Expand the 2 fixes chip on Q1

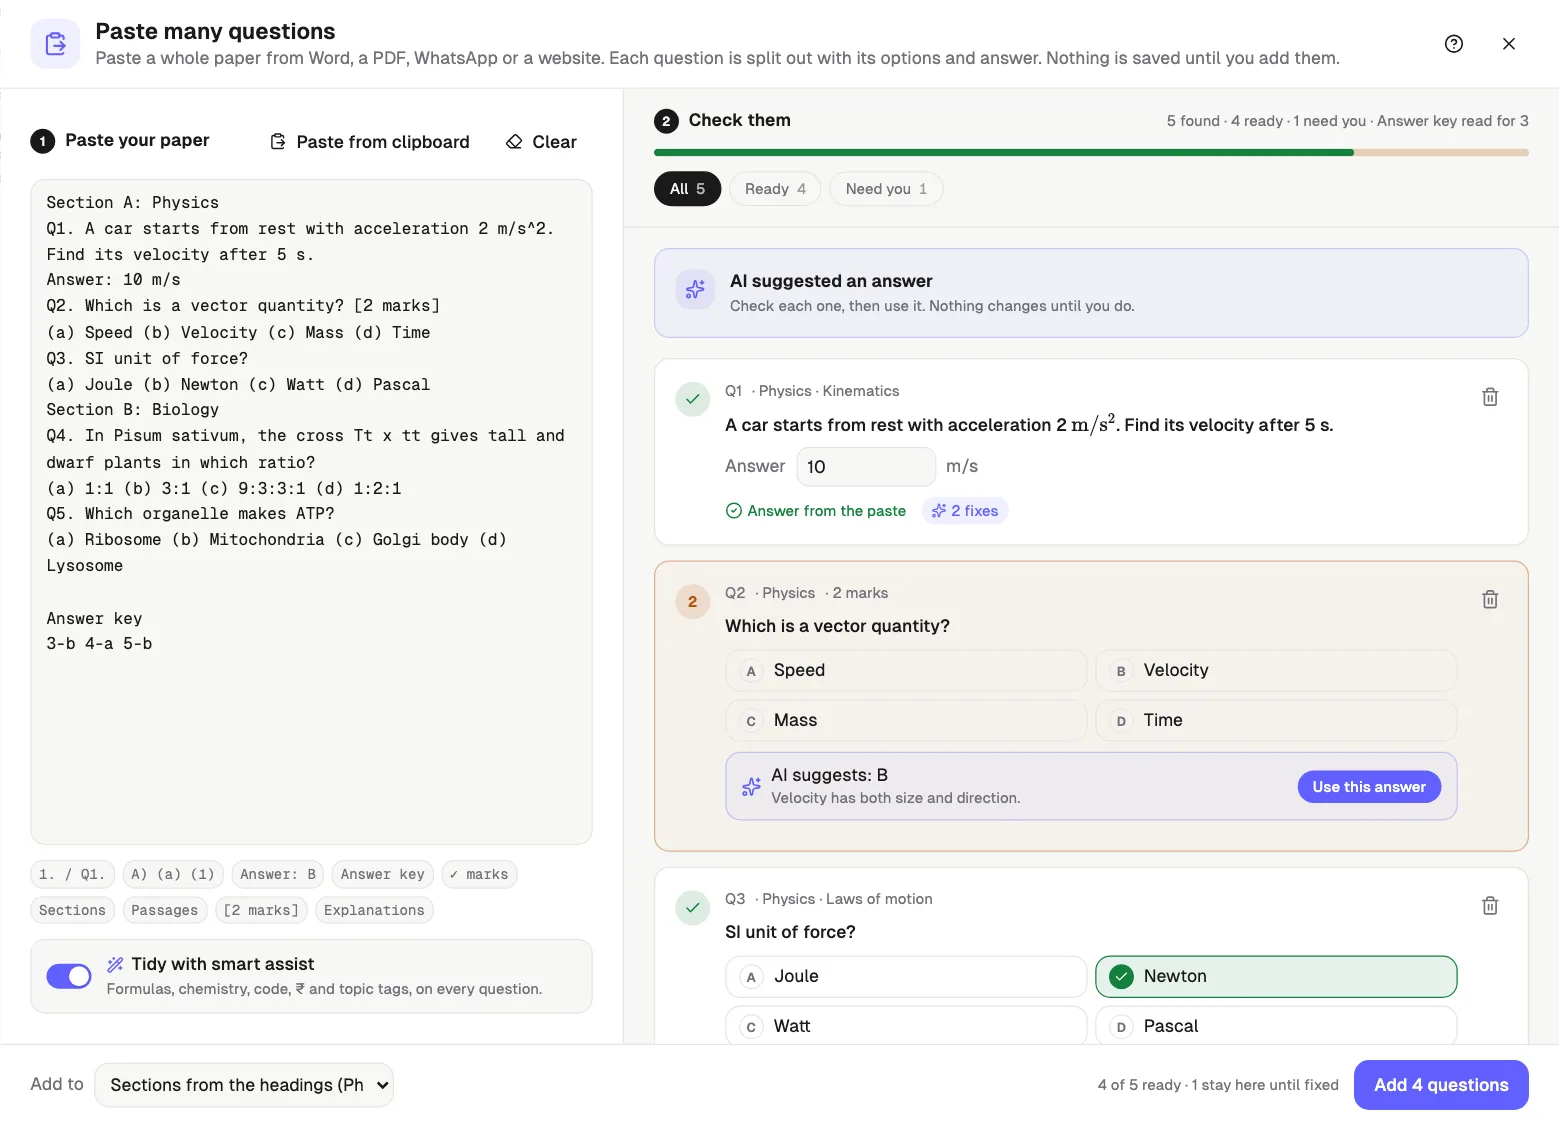[x=965, y=511]
